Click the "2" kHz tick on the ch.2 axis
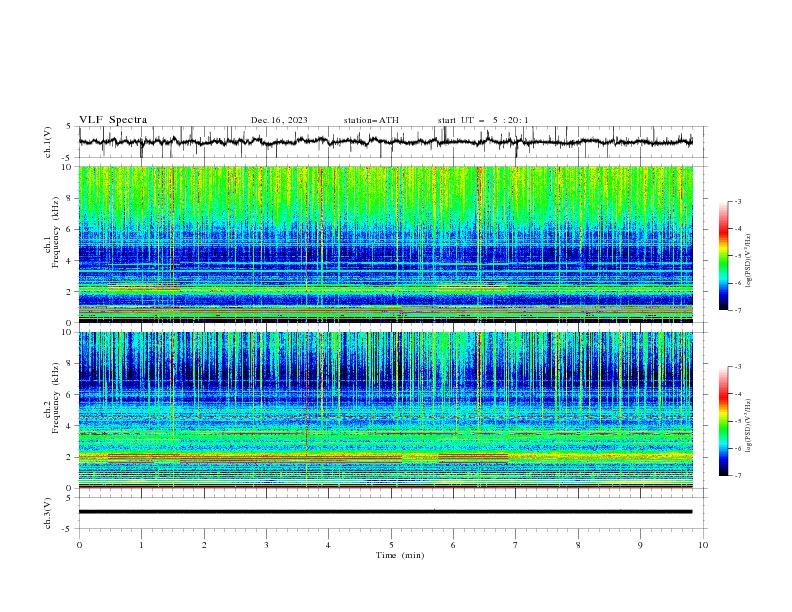This screenshot has height=612, width=792. (70, 457)
